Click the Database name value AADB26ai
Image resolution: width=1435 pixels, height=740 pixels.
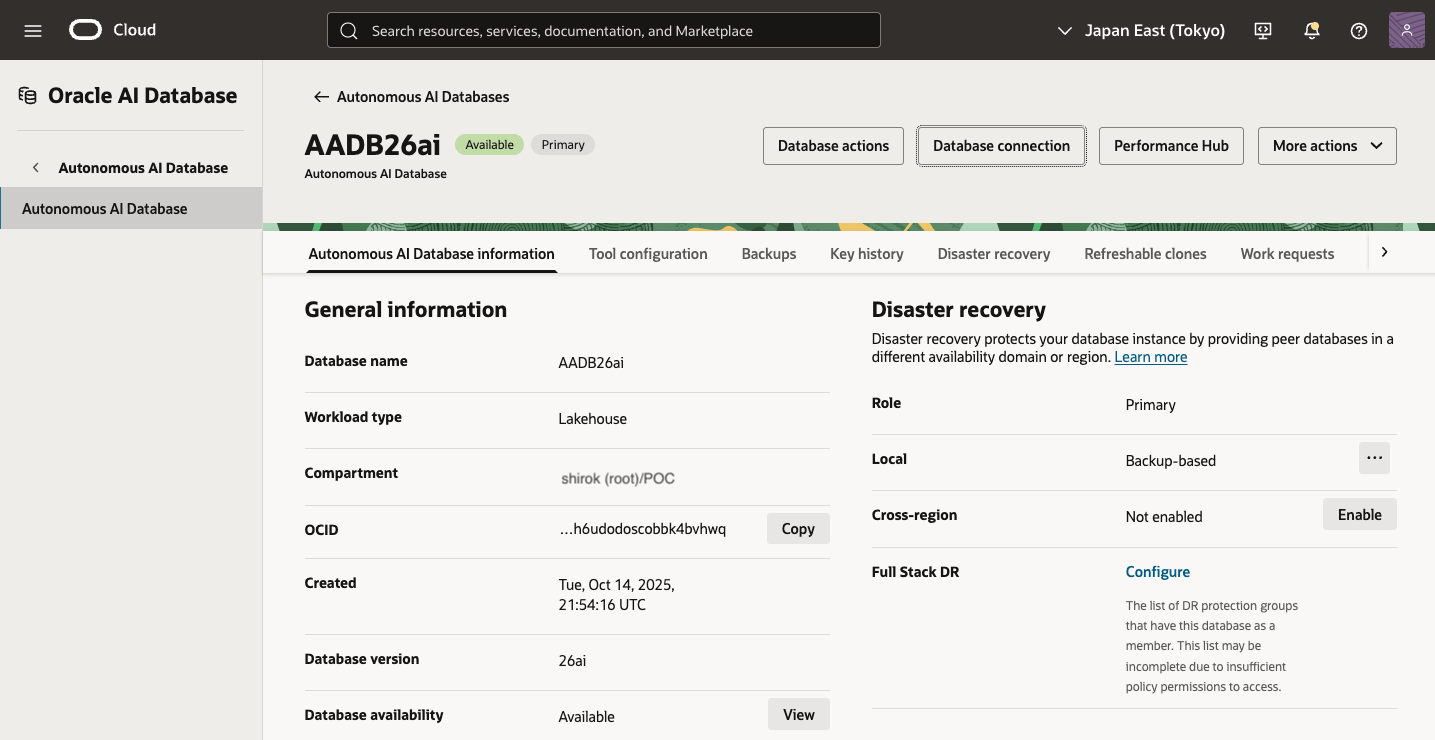591,363
